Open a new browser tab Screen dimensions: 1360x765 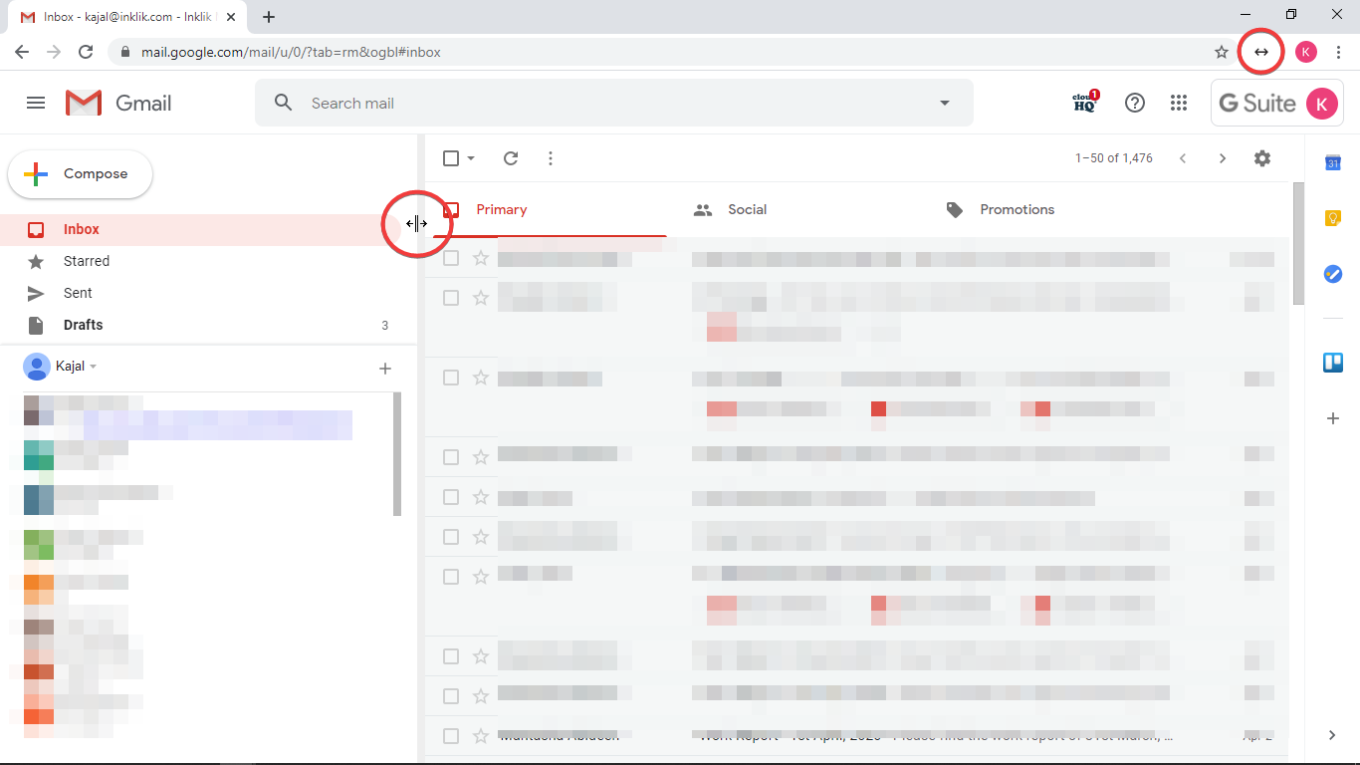pos(269,16)
